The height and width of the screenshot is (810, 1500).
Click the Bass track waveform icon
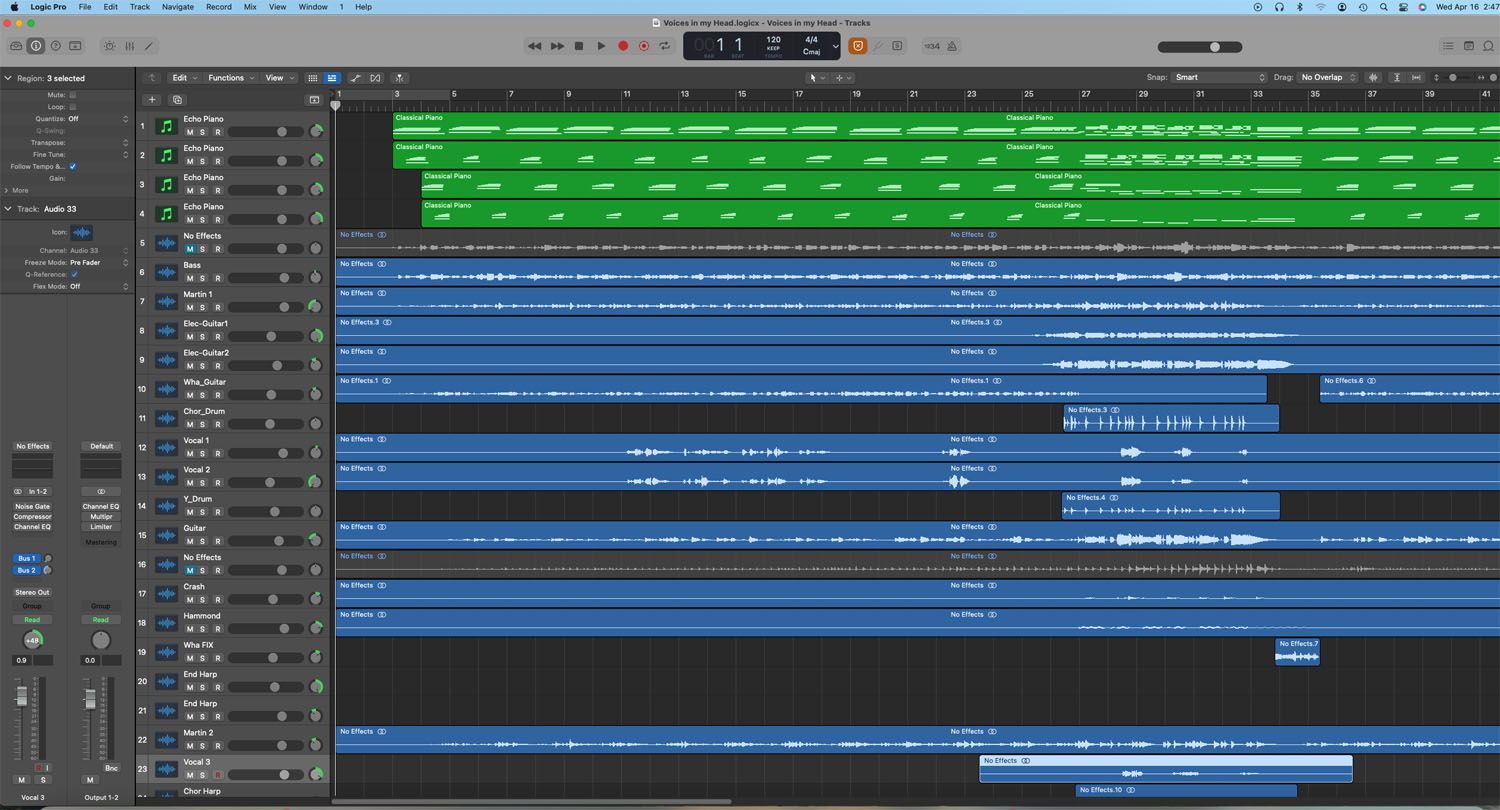click(166, 272)
